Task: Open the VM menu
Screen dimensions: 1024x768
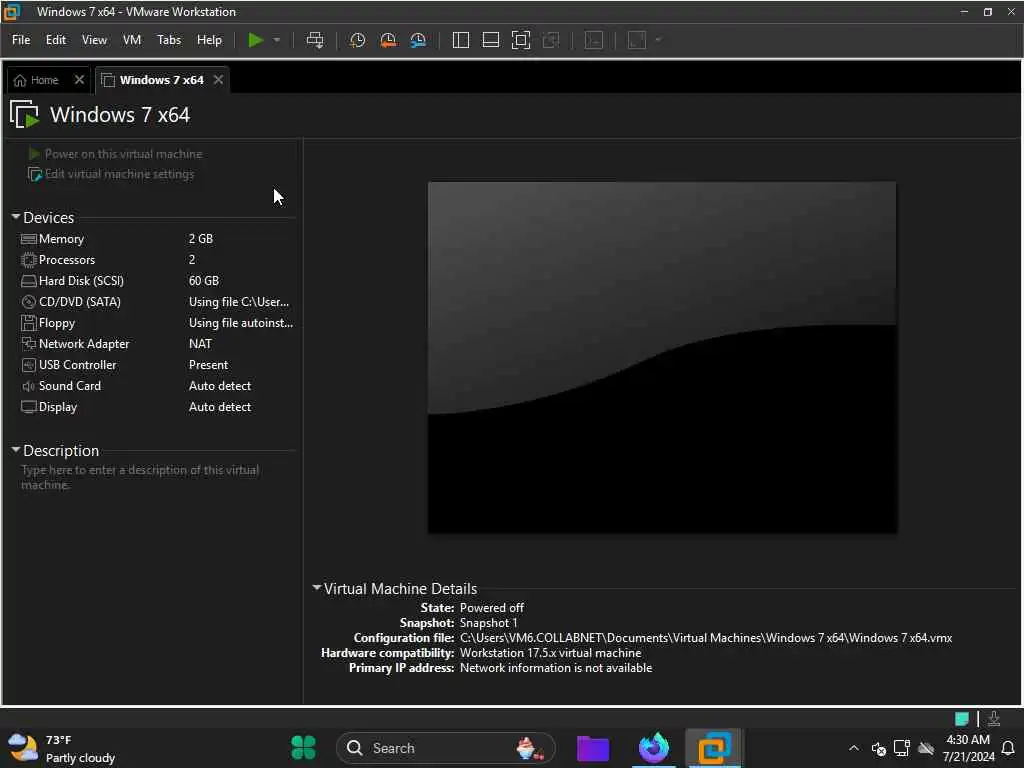Action: (x=132, y=40)
